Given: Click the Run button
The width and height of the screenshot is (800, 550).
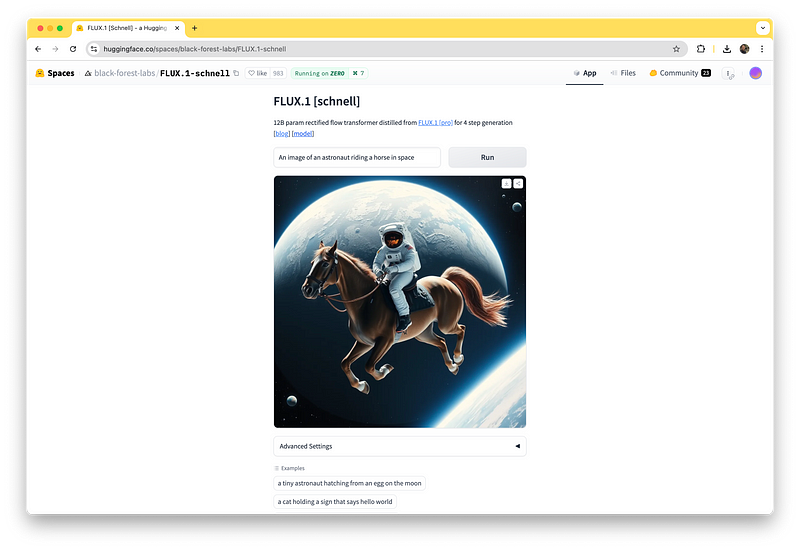Looking at the screenshot, I should coord(487,157).
